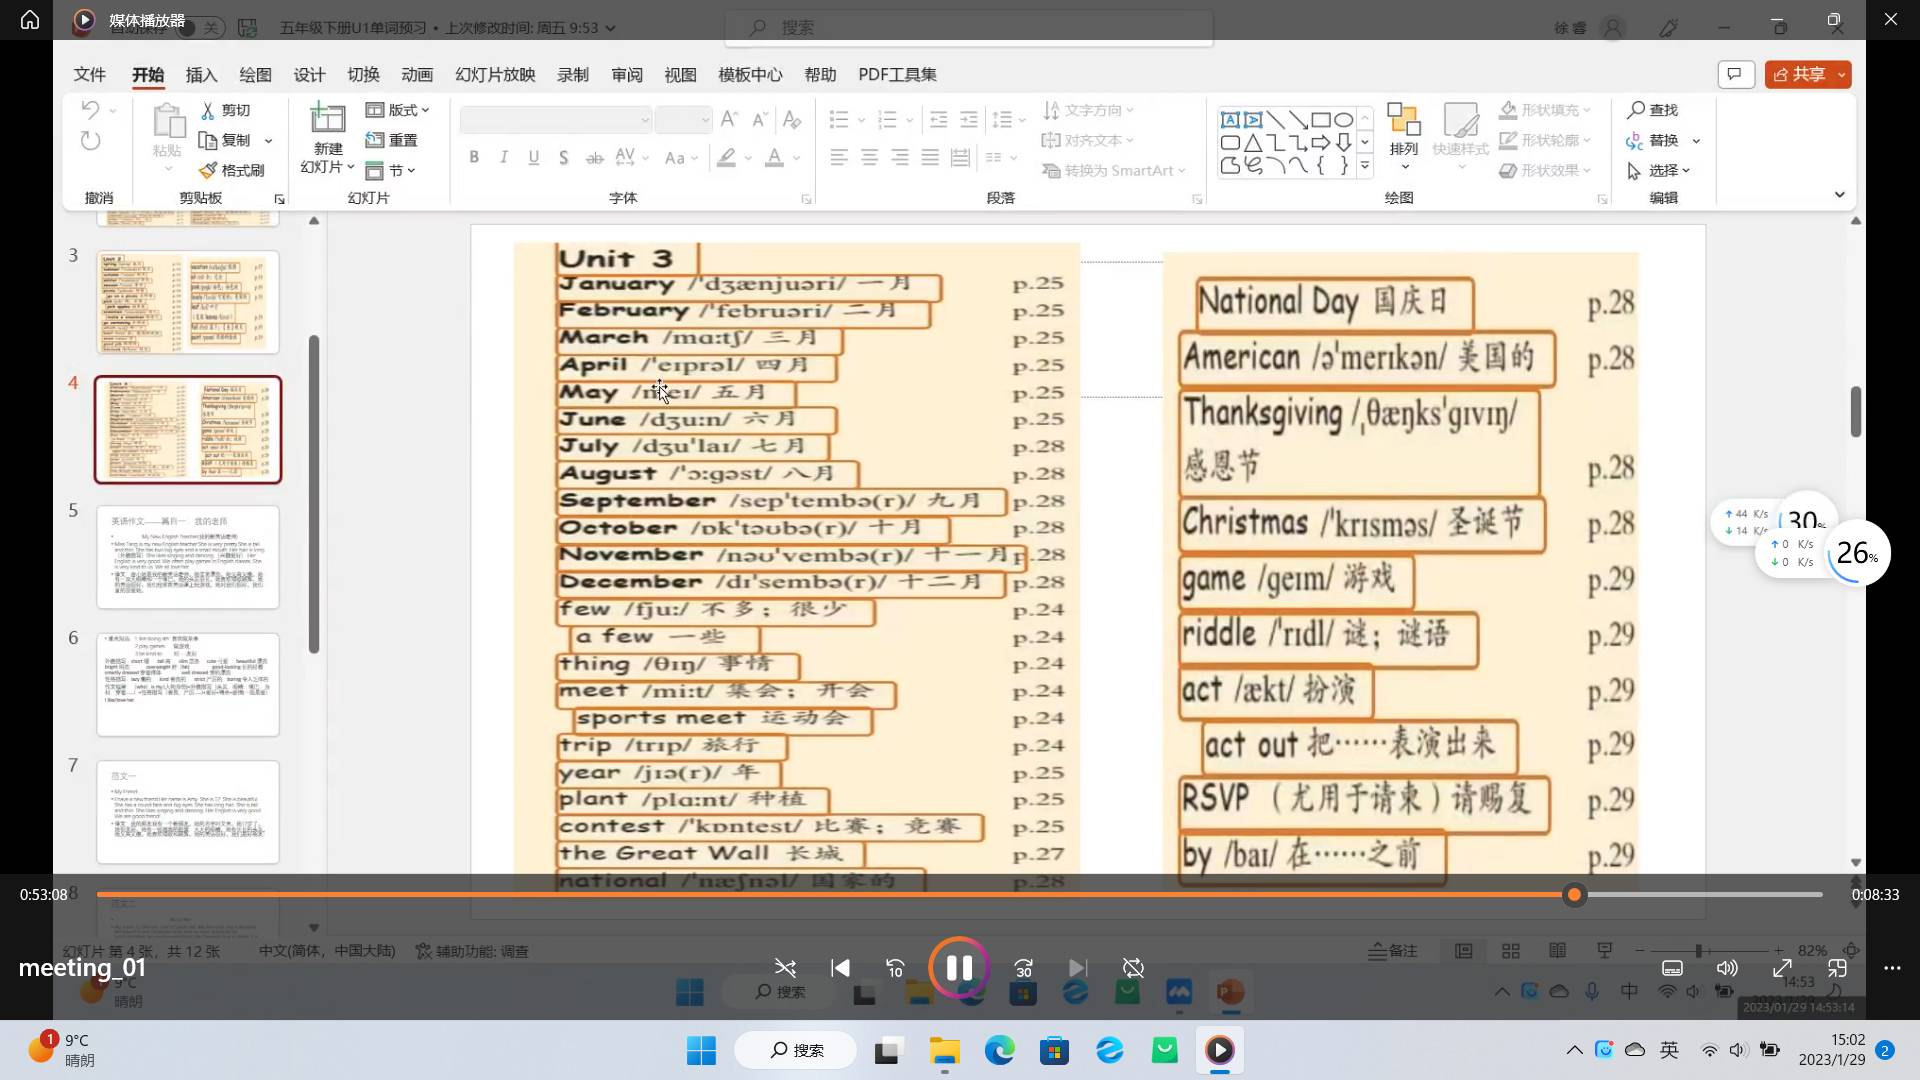Clear all formatting icon
The image size is (1920, 1080).
792,120
